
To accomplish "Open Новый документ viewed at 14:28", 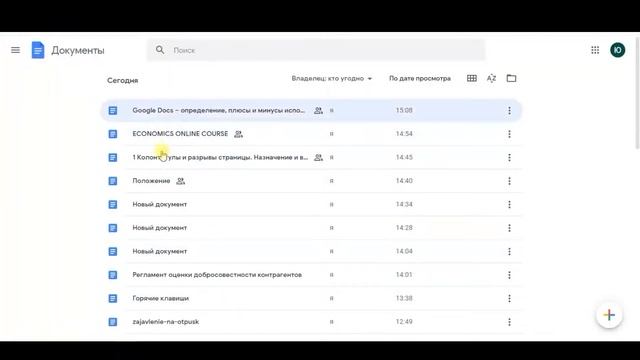I will point(160,228).
